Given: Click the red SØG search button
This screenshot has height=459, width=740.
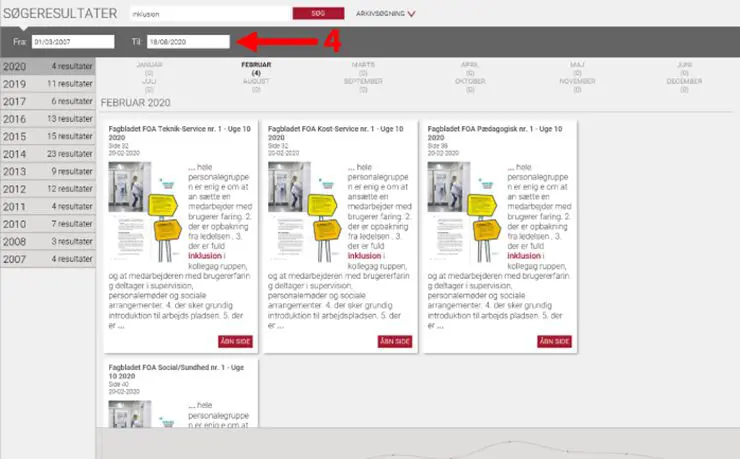Looking at the screenshot, I should [x=311, y=14].
